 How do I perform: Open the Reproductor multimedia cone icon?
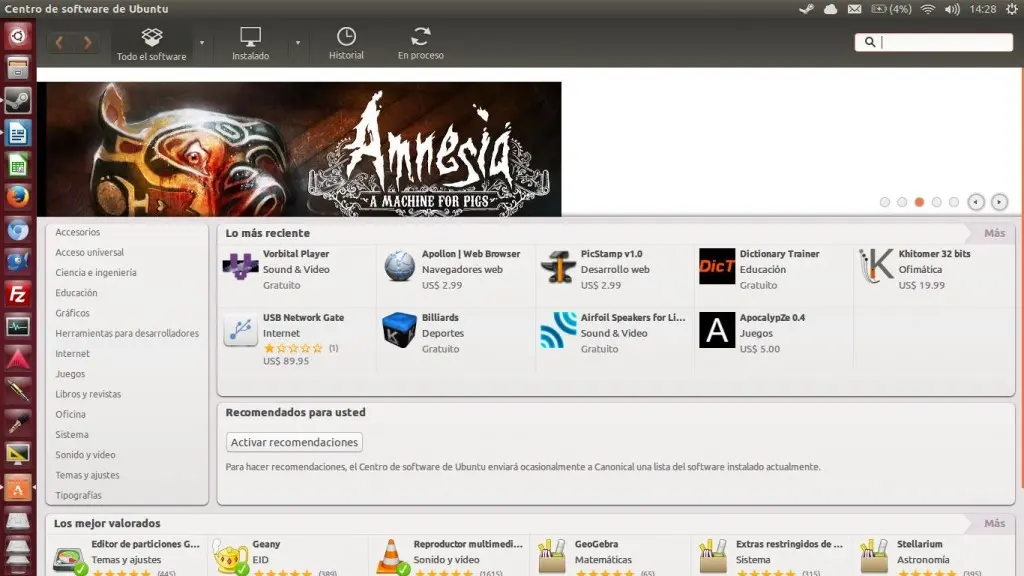(392, 558)
